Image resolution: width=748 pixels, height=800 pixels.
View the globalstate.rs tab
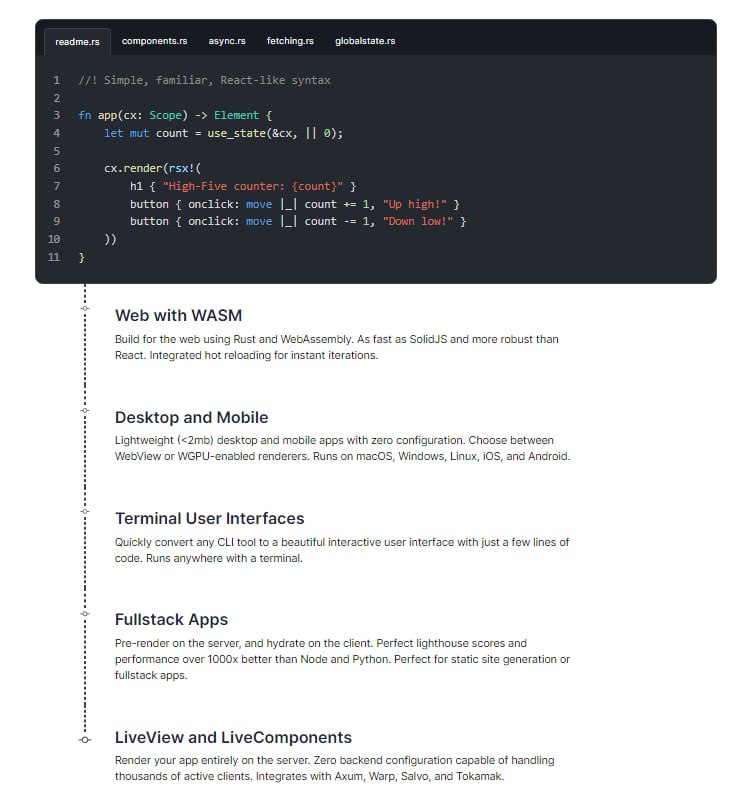tap(364, 41)
